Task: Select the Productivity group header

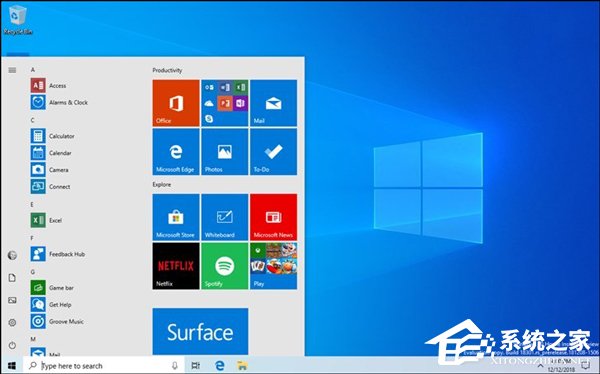Action: tap(167, 70)
